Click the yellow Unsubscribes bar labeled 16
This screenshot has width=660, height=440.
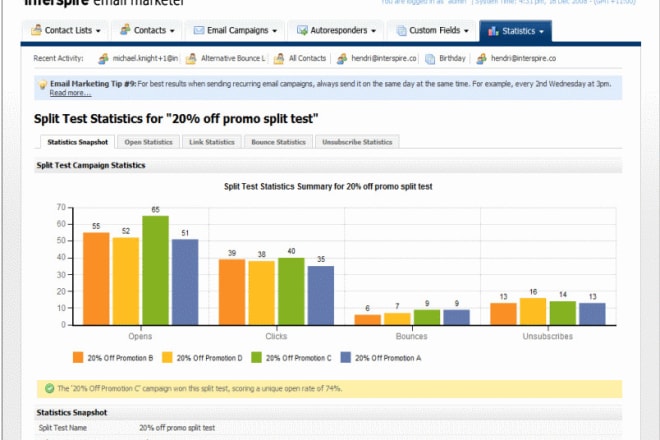pos(533,312)
